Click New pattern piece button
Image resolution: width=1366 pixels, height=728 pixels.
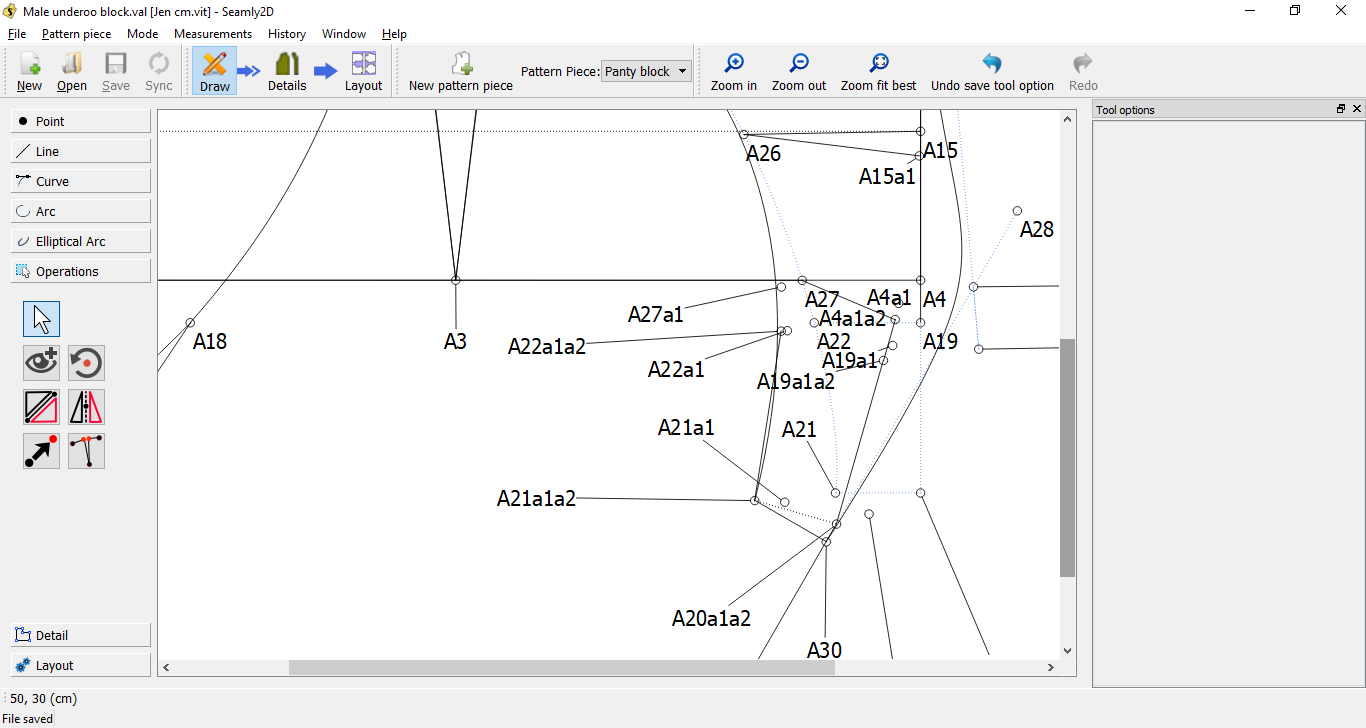pos(460,72)
